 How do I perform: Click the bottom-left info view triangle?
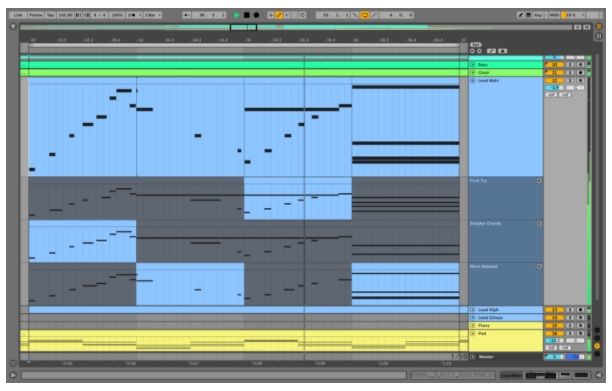click(13, 375)
